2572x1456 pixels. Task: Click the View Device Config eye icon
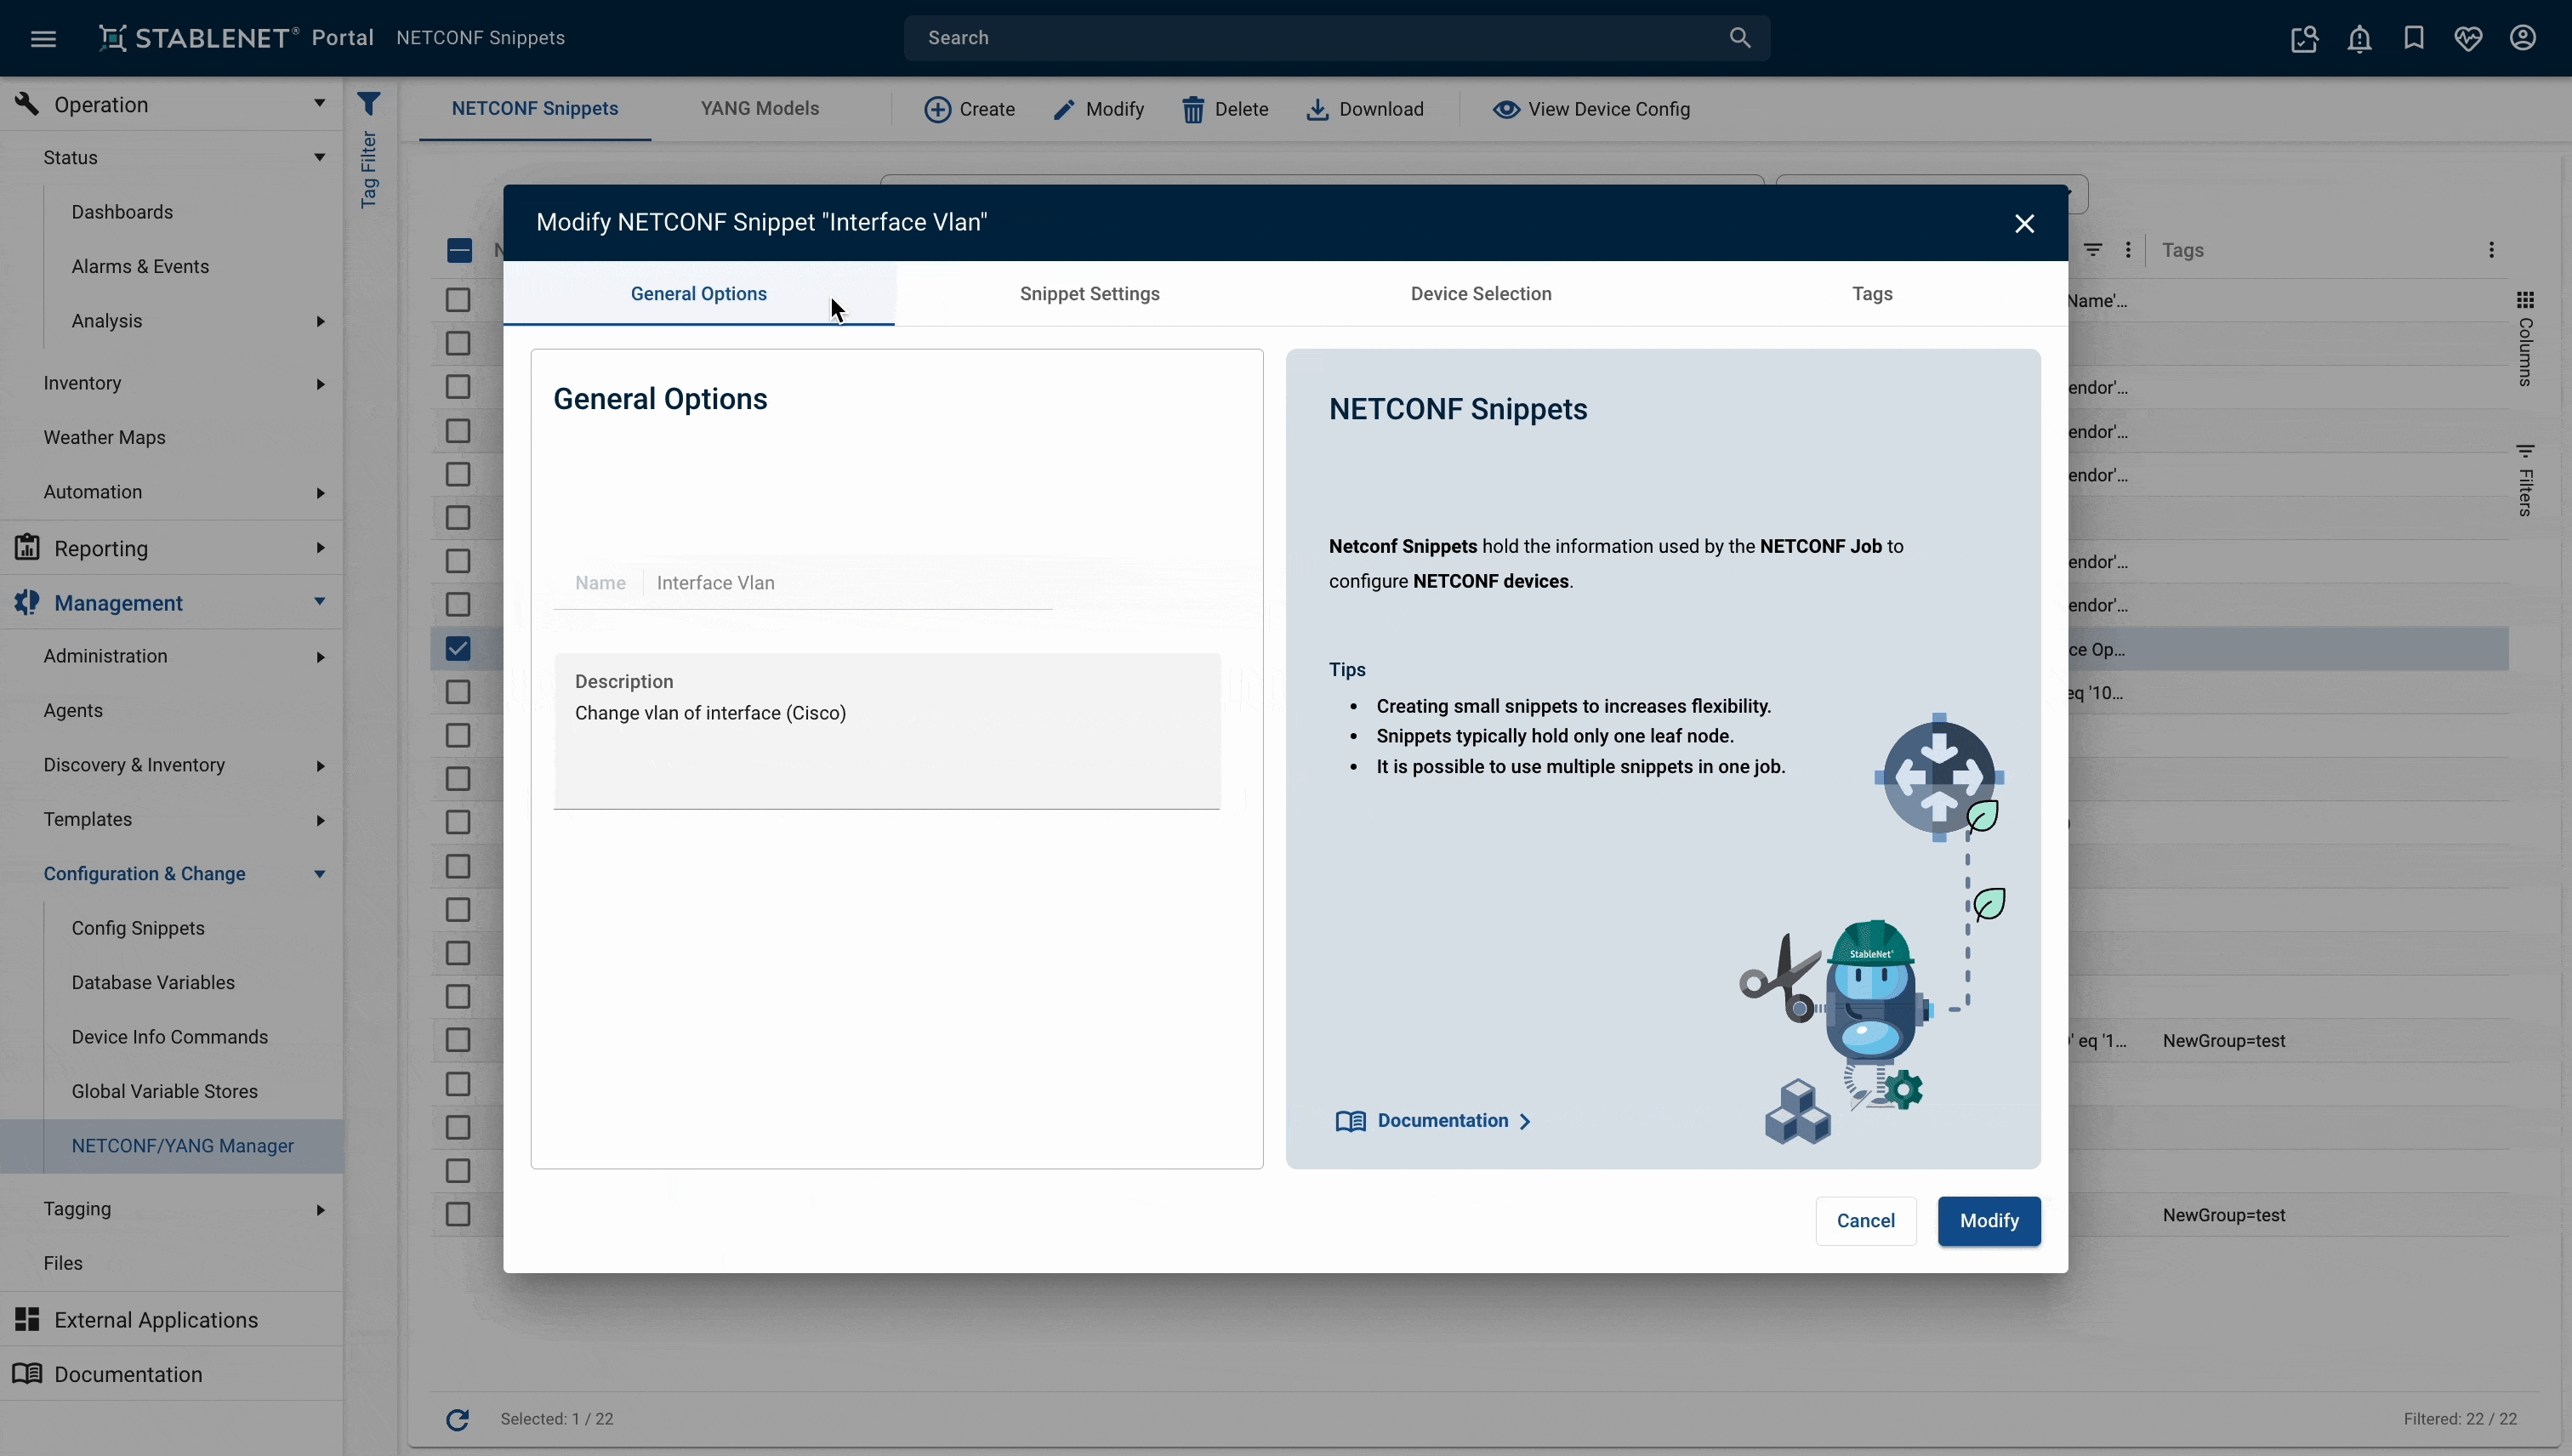(x=1506, y=110)
